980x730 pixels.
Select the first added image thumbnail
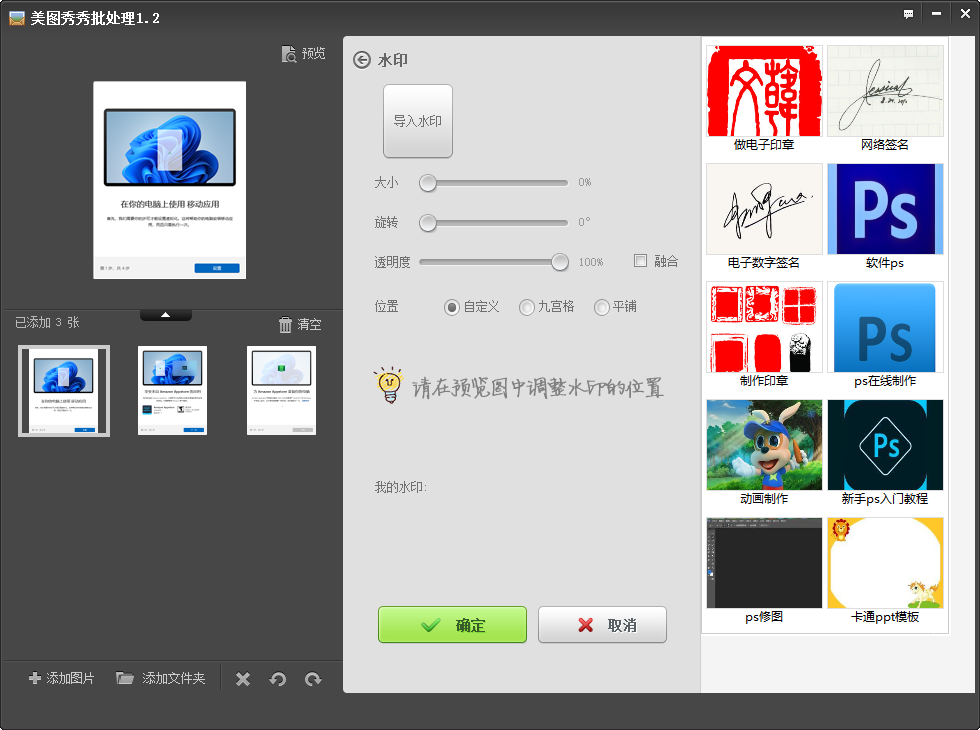pos(63,390)
